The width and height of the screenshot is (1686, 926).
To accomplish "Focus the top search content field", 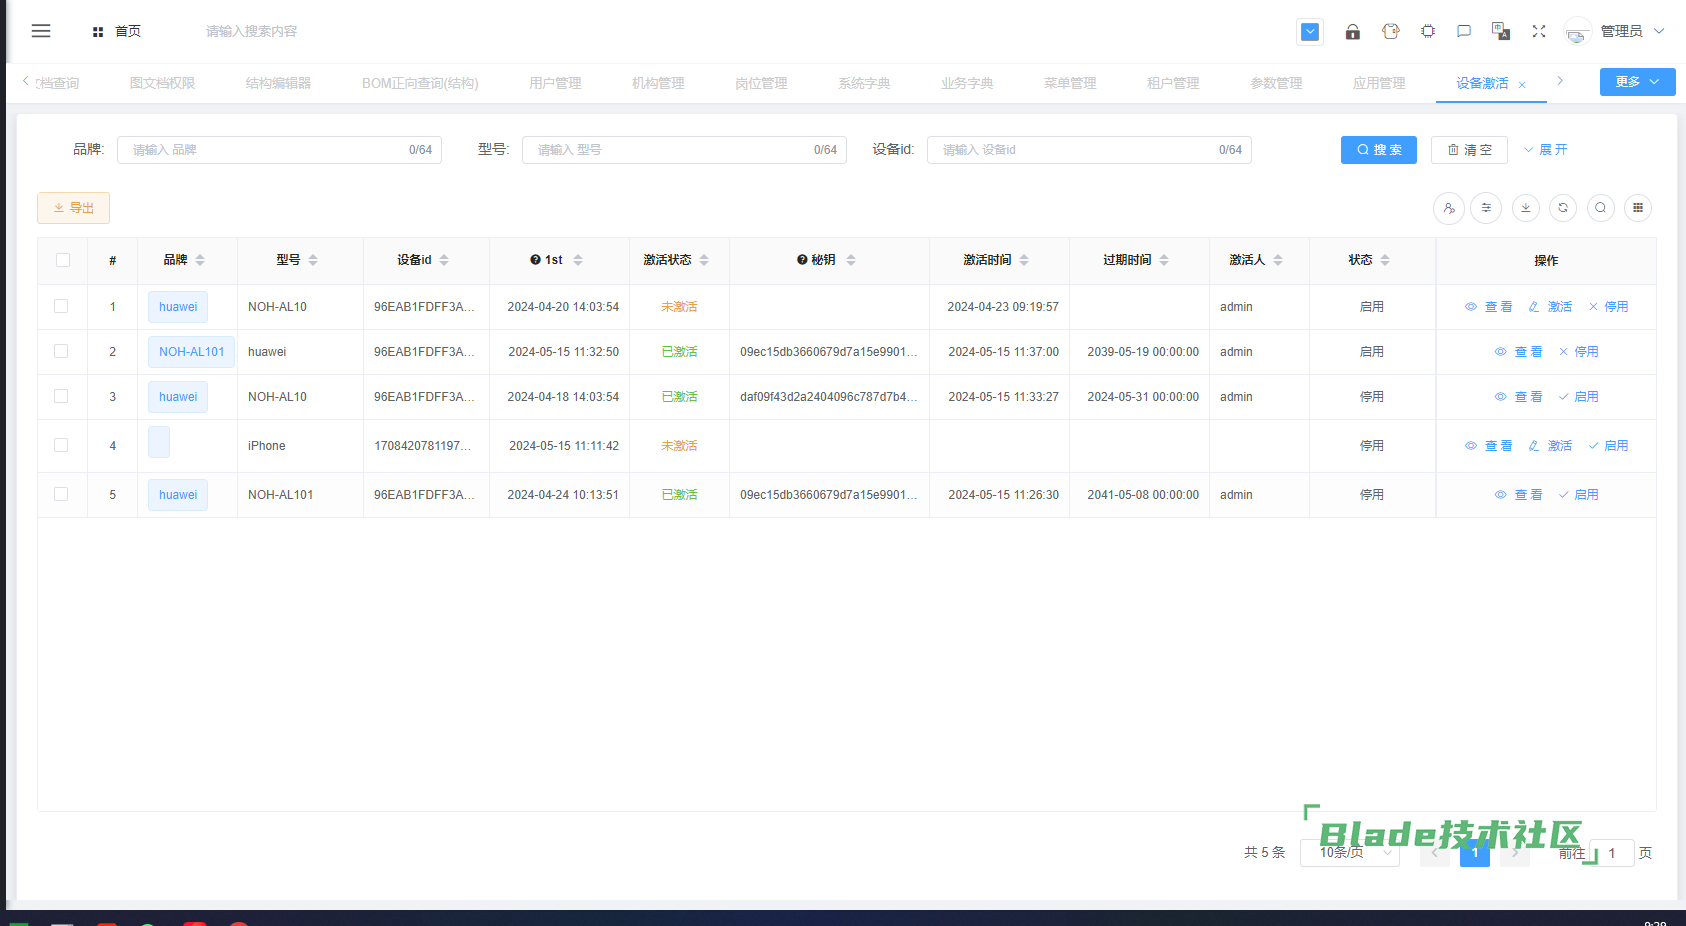I will pos(251,32).
